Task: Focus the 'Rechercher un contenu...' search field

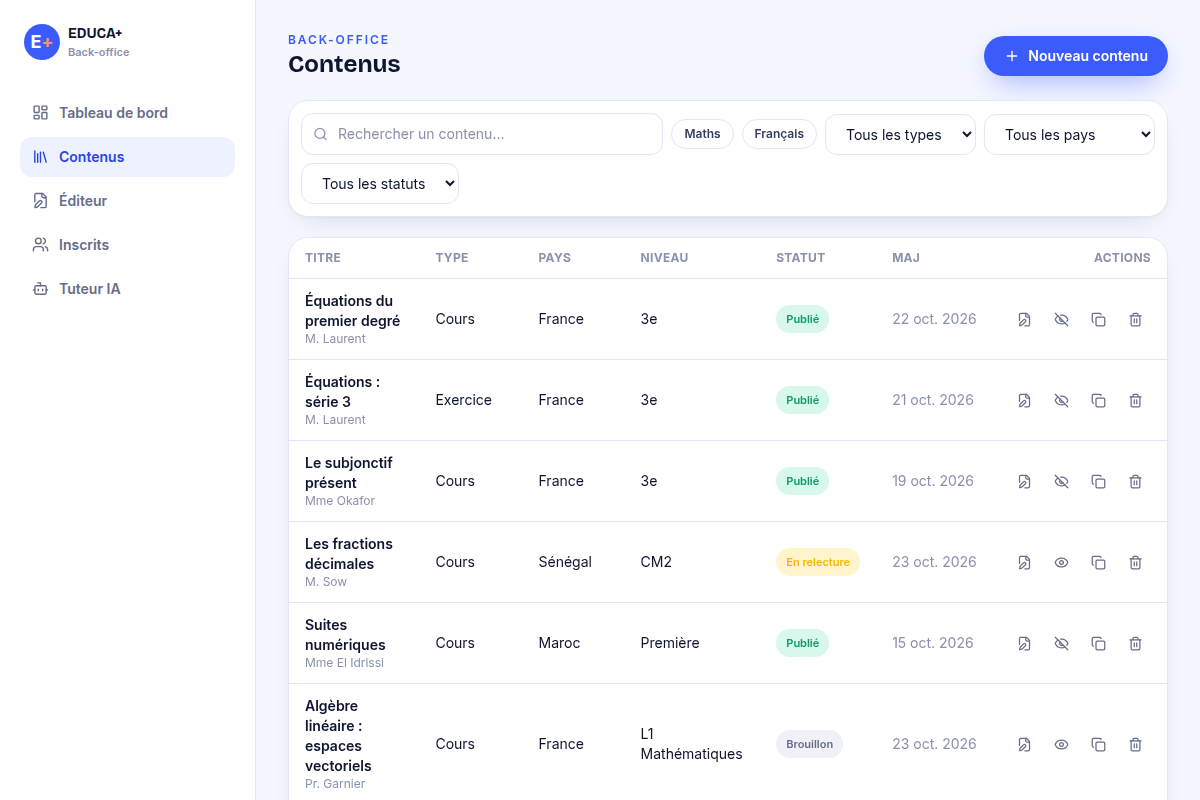Action: click(482, 134)
